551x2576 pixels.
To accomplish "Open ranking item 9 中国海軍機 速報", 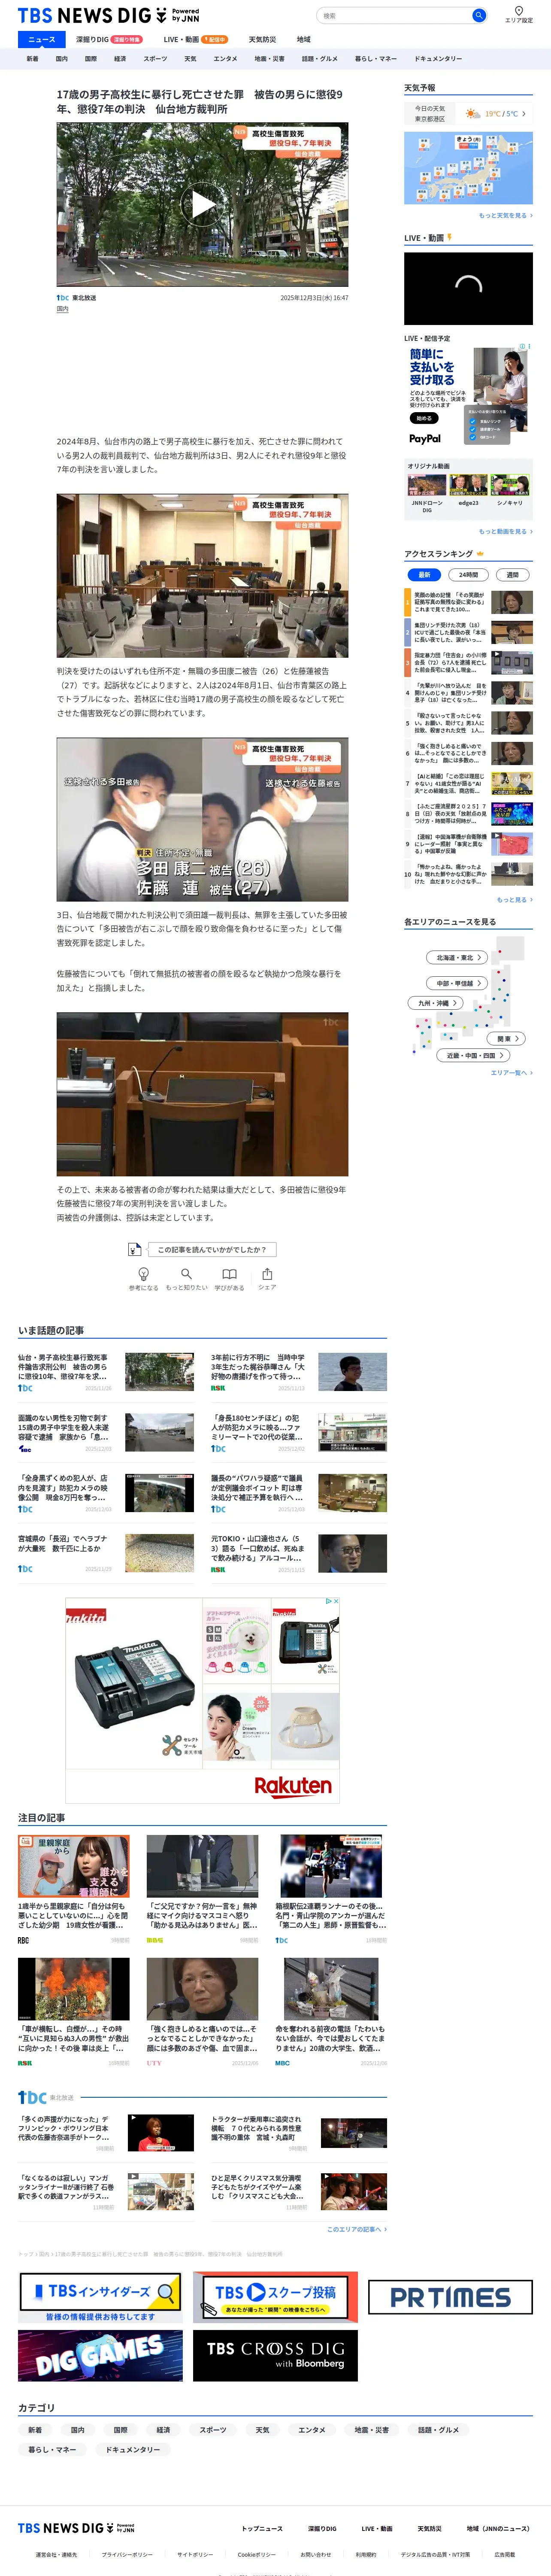I will pos(468,844).
